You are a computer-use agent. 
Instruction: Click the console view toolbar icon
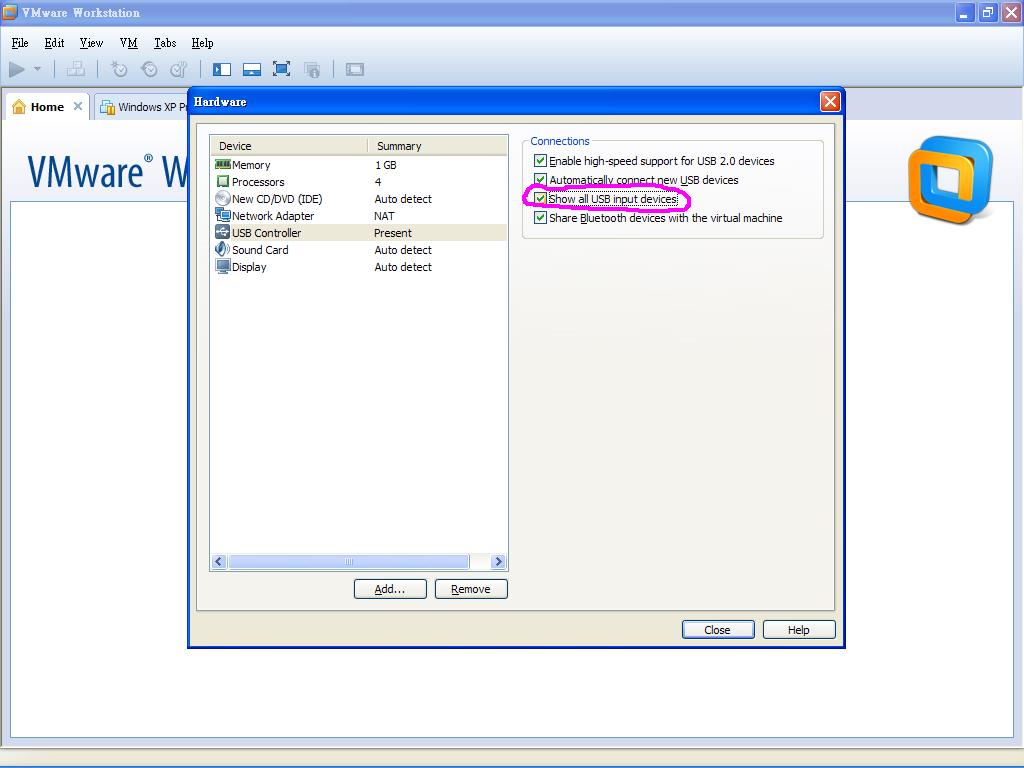point(355,69)
